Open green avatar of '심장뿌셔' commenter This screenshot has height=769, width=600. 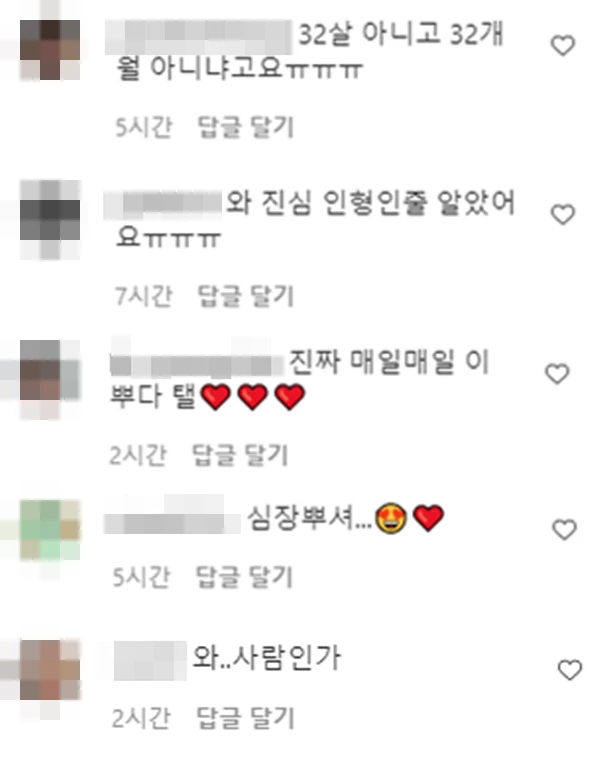click(50, 530)
